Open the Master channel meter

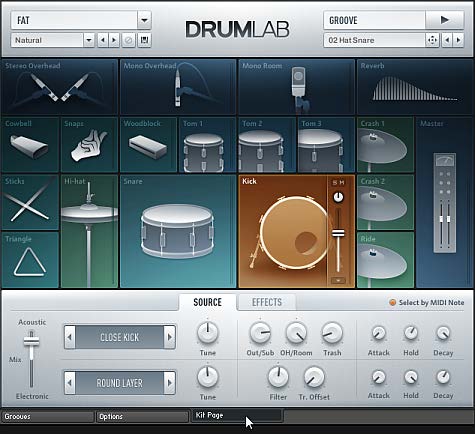[444, 202]
